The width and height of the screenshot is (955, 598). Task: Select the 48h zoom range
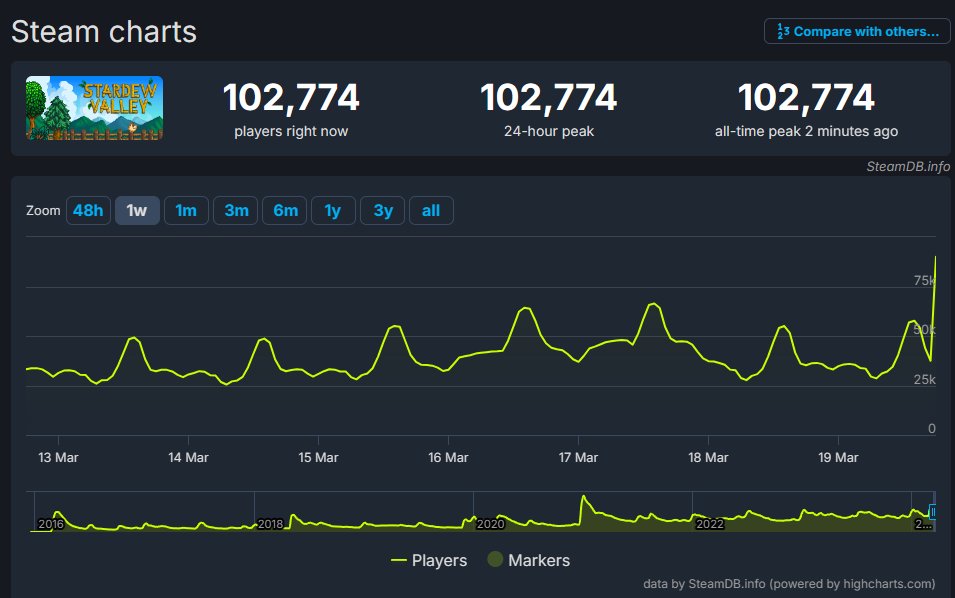[x=88, y=211]
